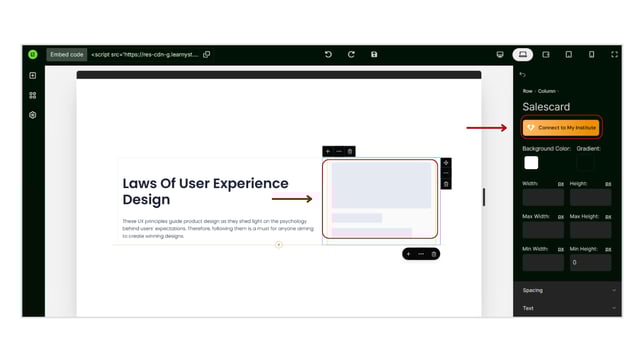Expand the Text section
The height and width of the screenshot is (362, 644).
coord(568,308)
